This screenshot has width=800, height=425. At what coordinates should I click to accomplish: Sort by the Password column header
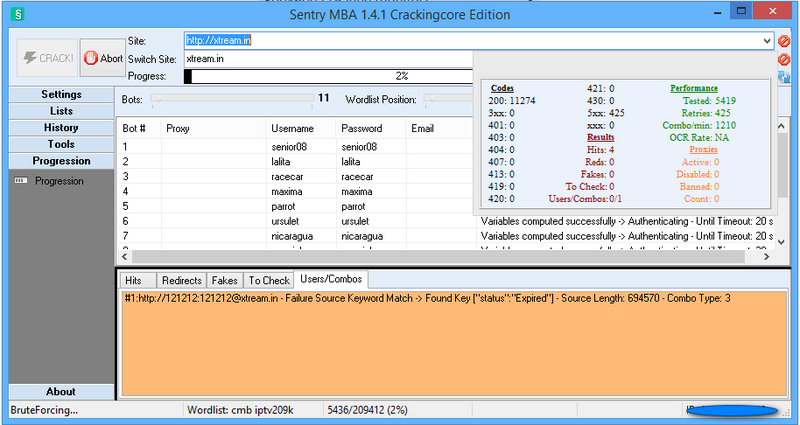click(x=370, y=129)
